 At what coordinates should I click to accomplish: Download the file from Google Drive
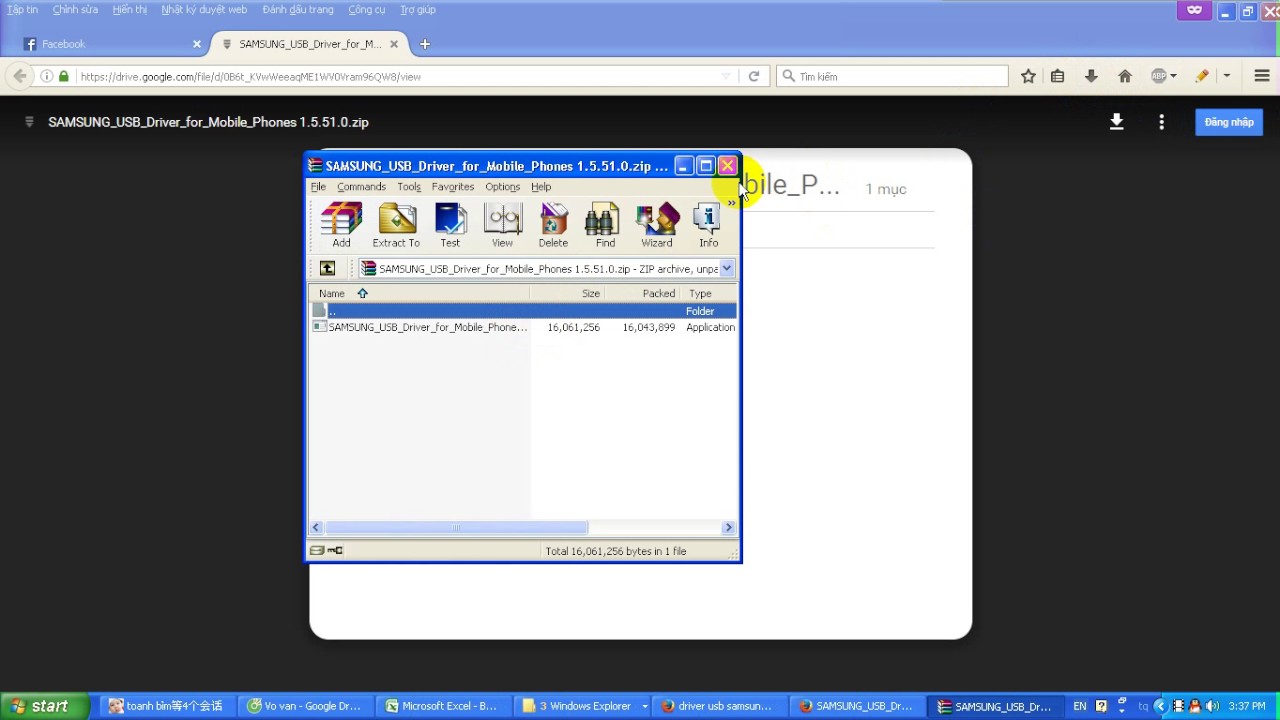tap(1117, 122)
